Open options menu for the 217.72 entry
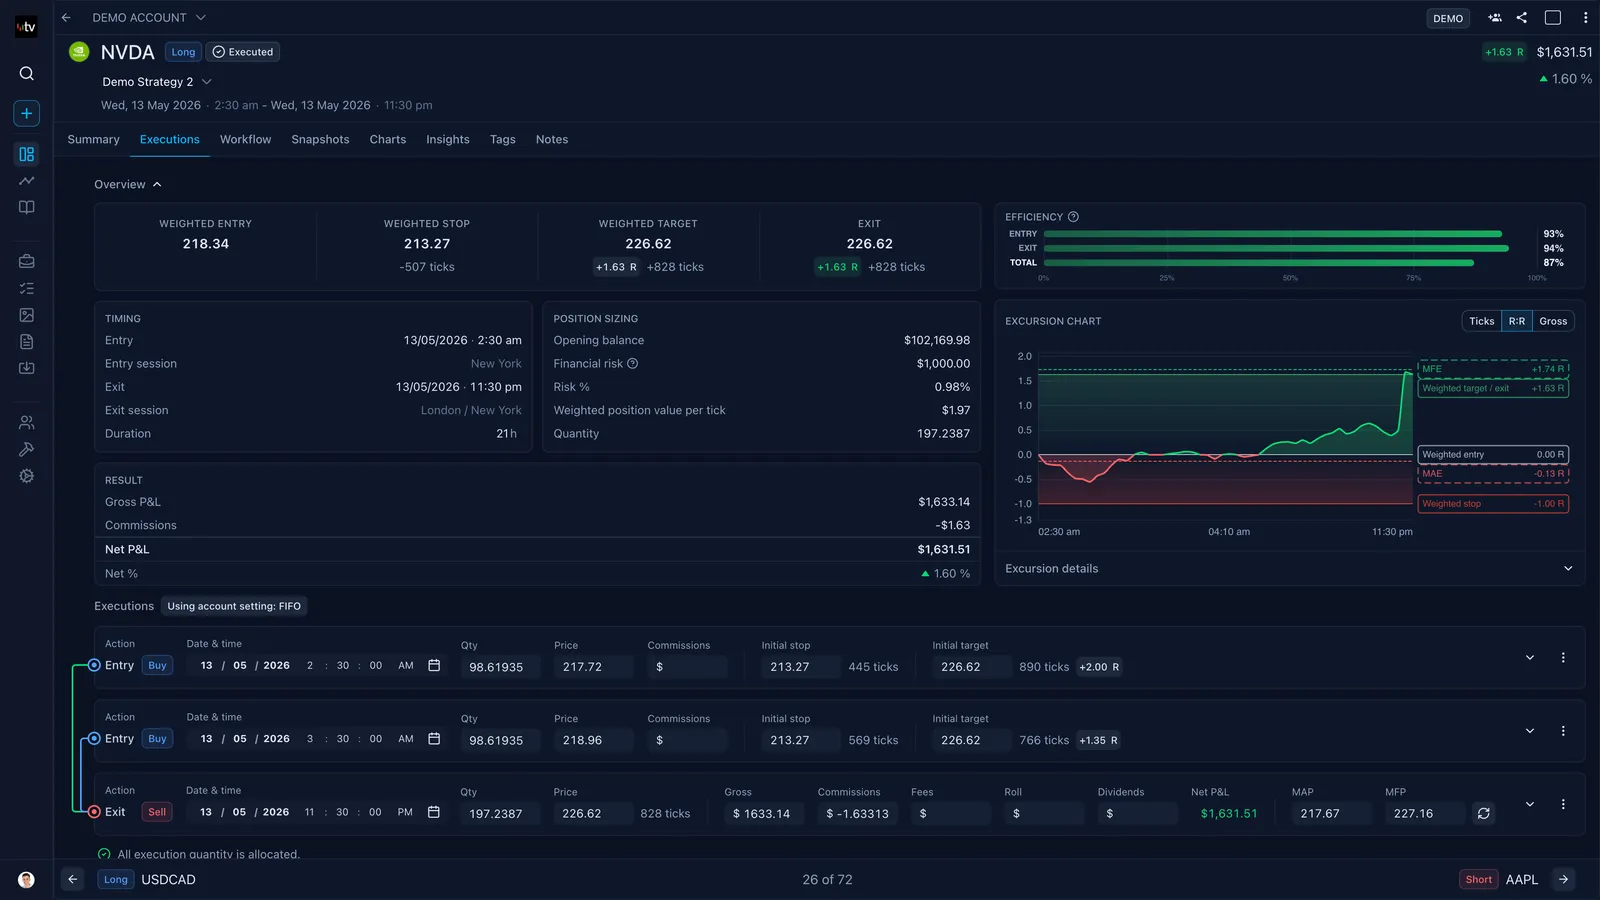This screenshot has height=900, width=1600. click(x=1563, y=658)
